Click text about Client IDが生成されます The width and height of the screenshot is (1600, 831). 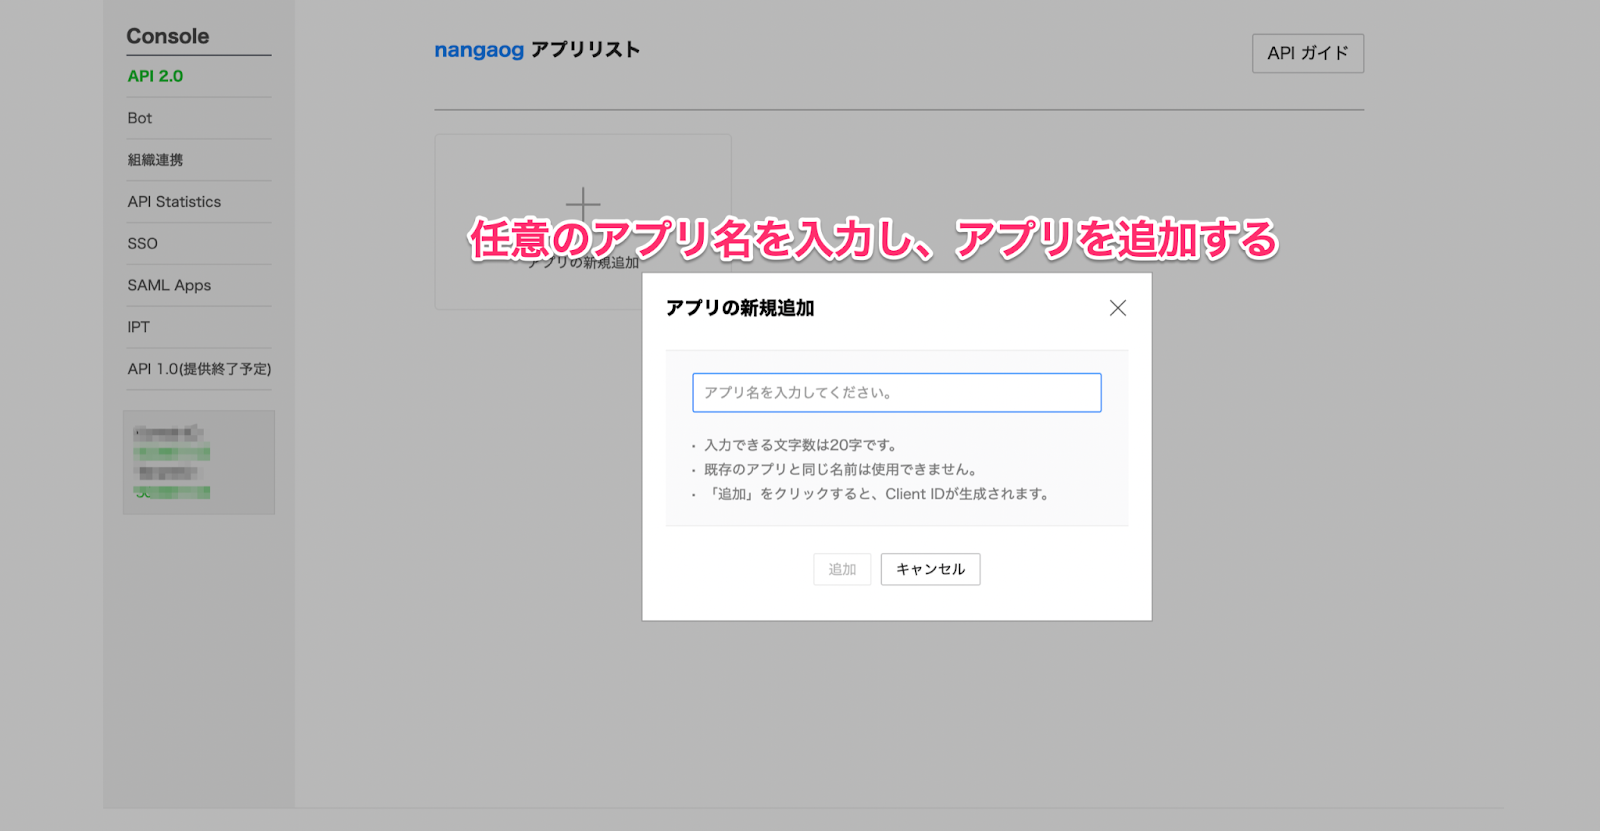(877, 494)
